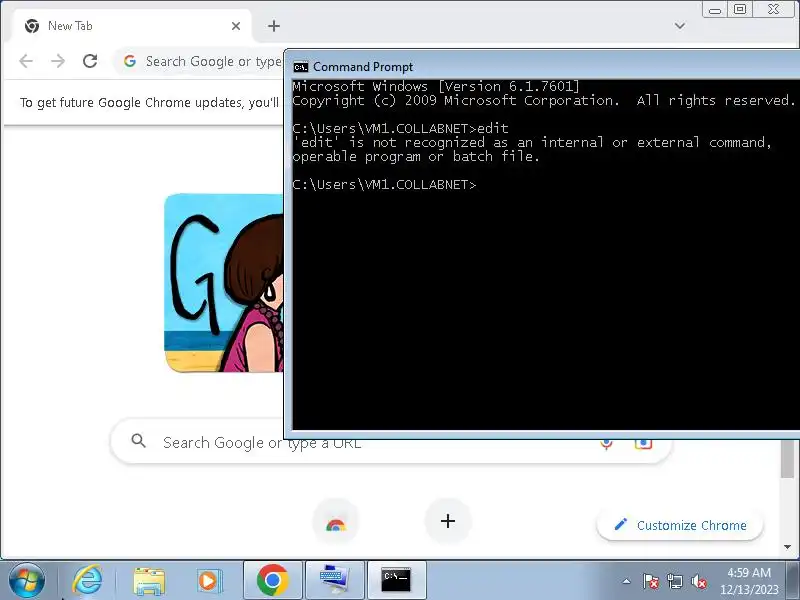The height and width of the screenshot is (600, 800).
Task: Open the Chrome Web Store shortcut
Action: 335,521
